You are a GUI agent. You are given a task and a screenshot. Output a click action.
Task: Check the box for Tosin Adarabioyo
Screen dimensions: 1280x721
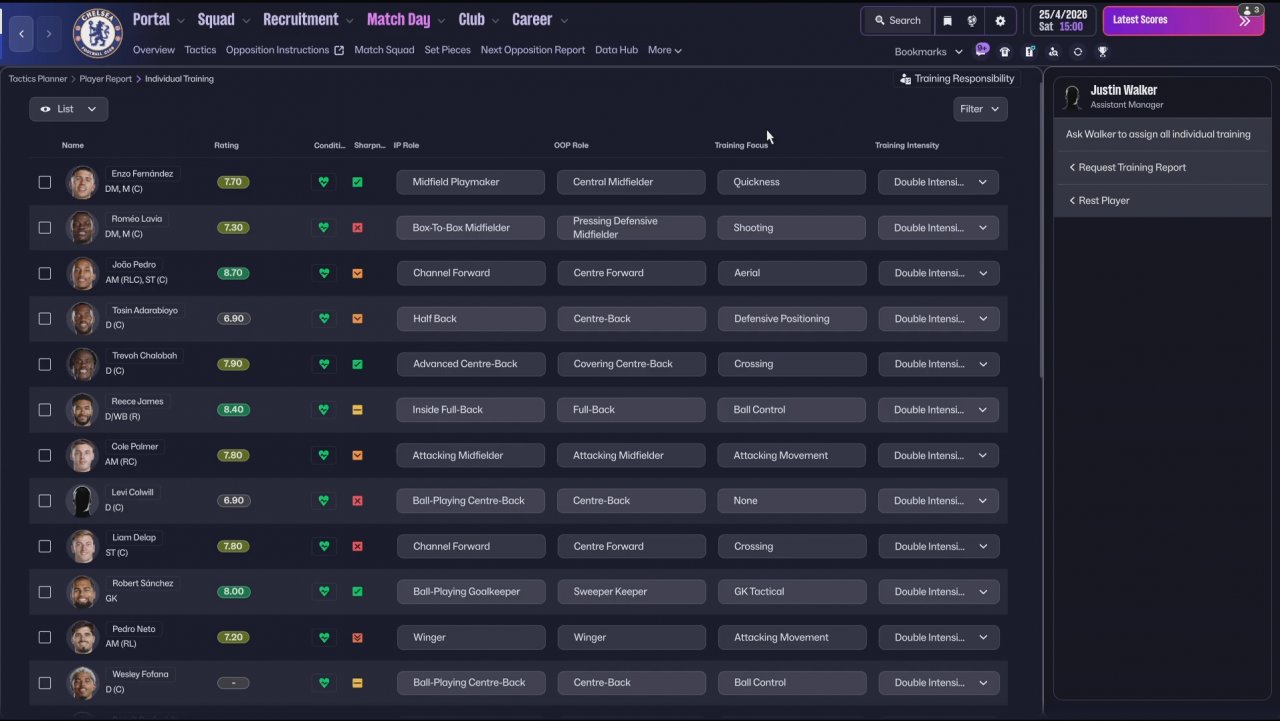coord(44,319)
